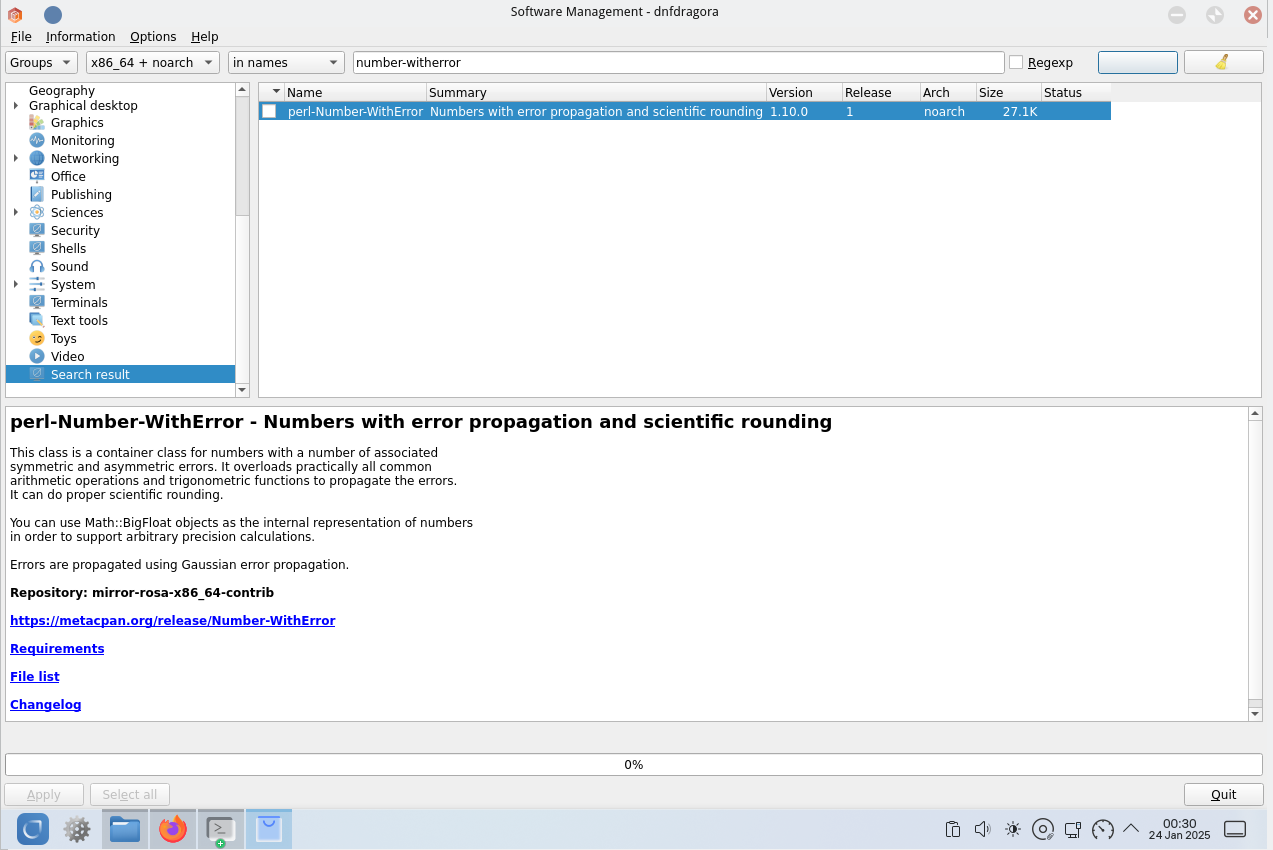
Task: Expand the Sciences tree node arrow
Action: [15, 212]
